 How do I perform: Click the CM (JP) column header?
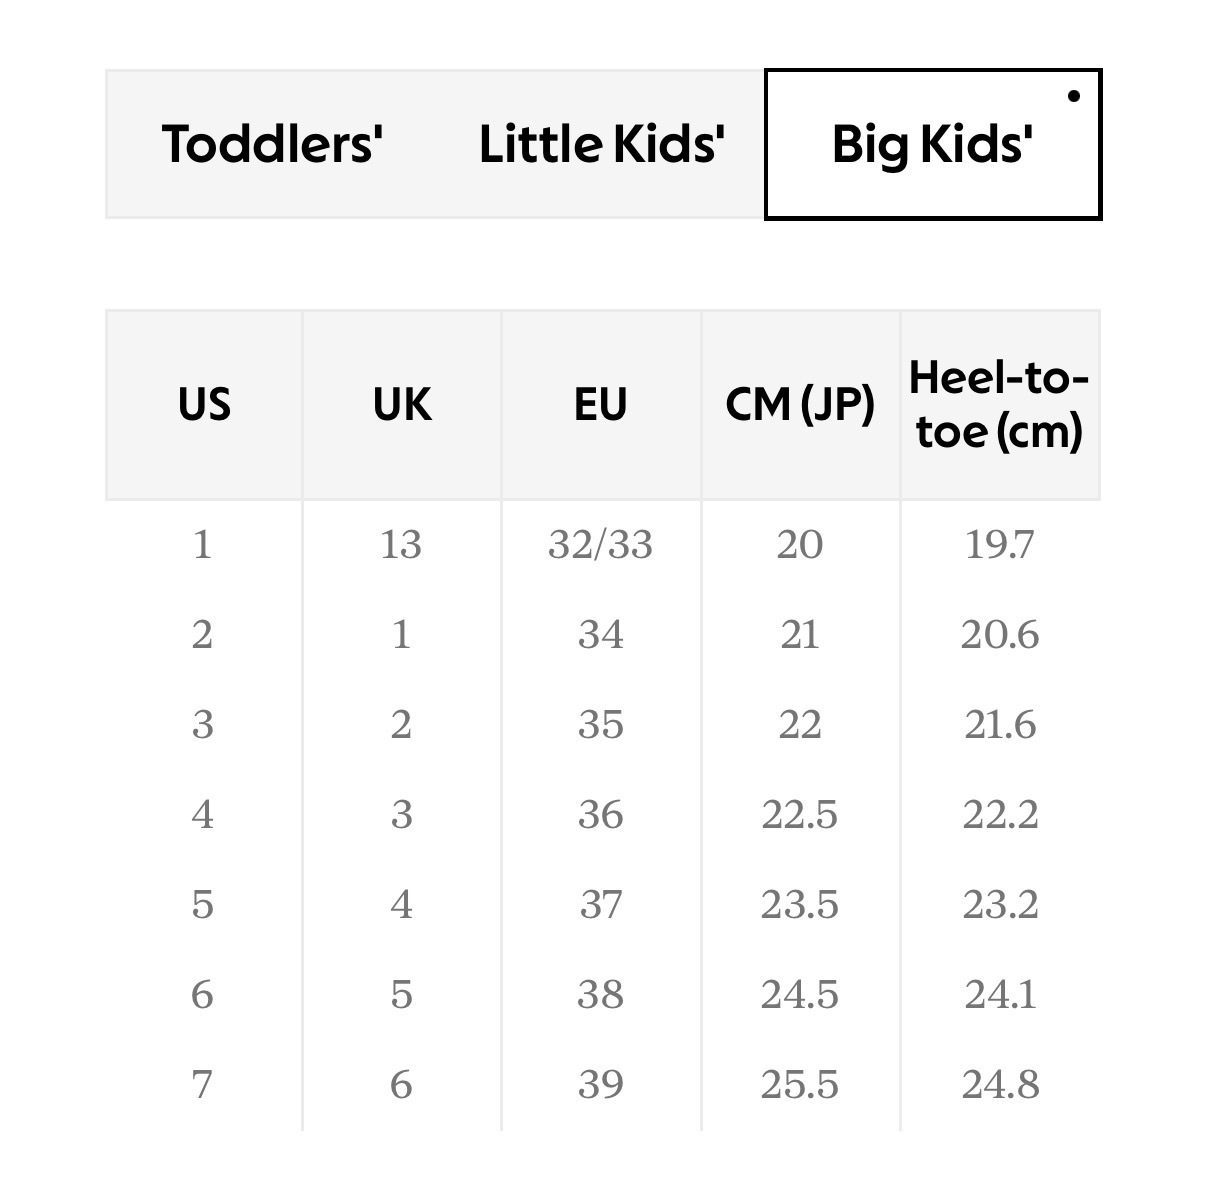click(x=800, y=405)
